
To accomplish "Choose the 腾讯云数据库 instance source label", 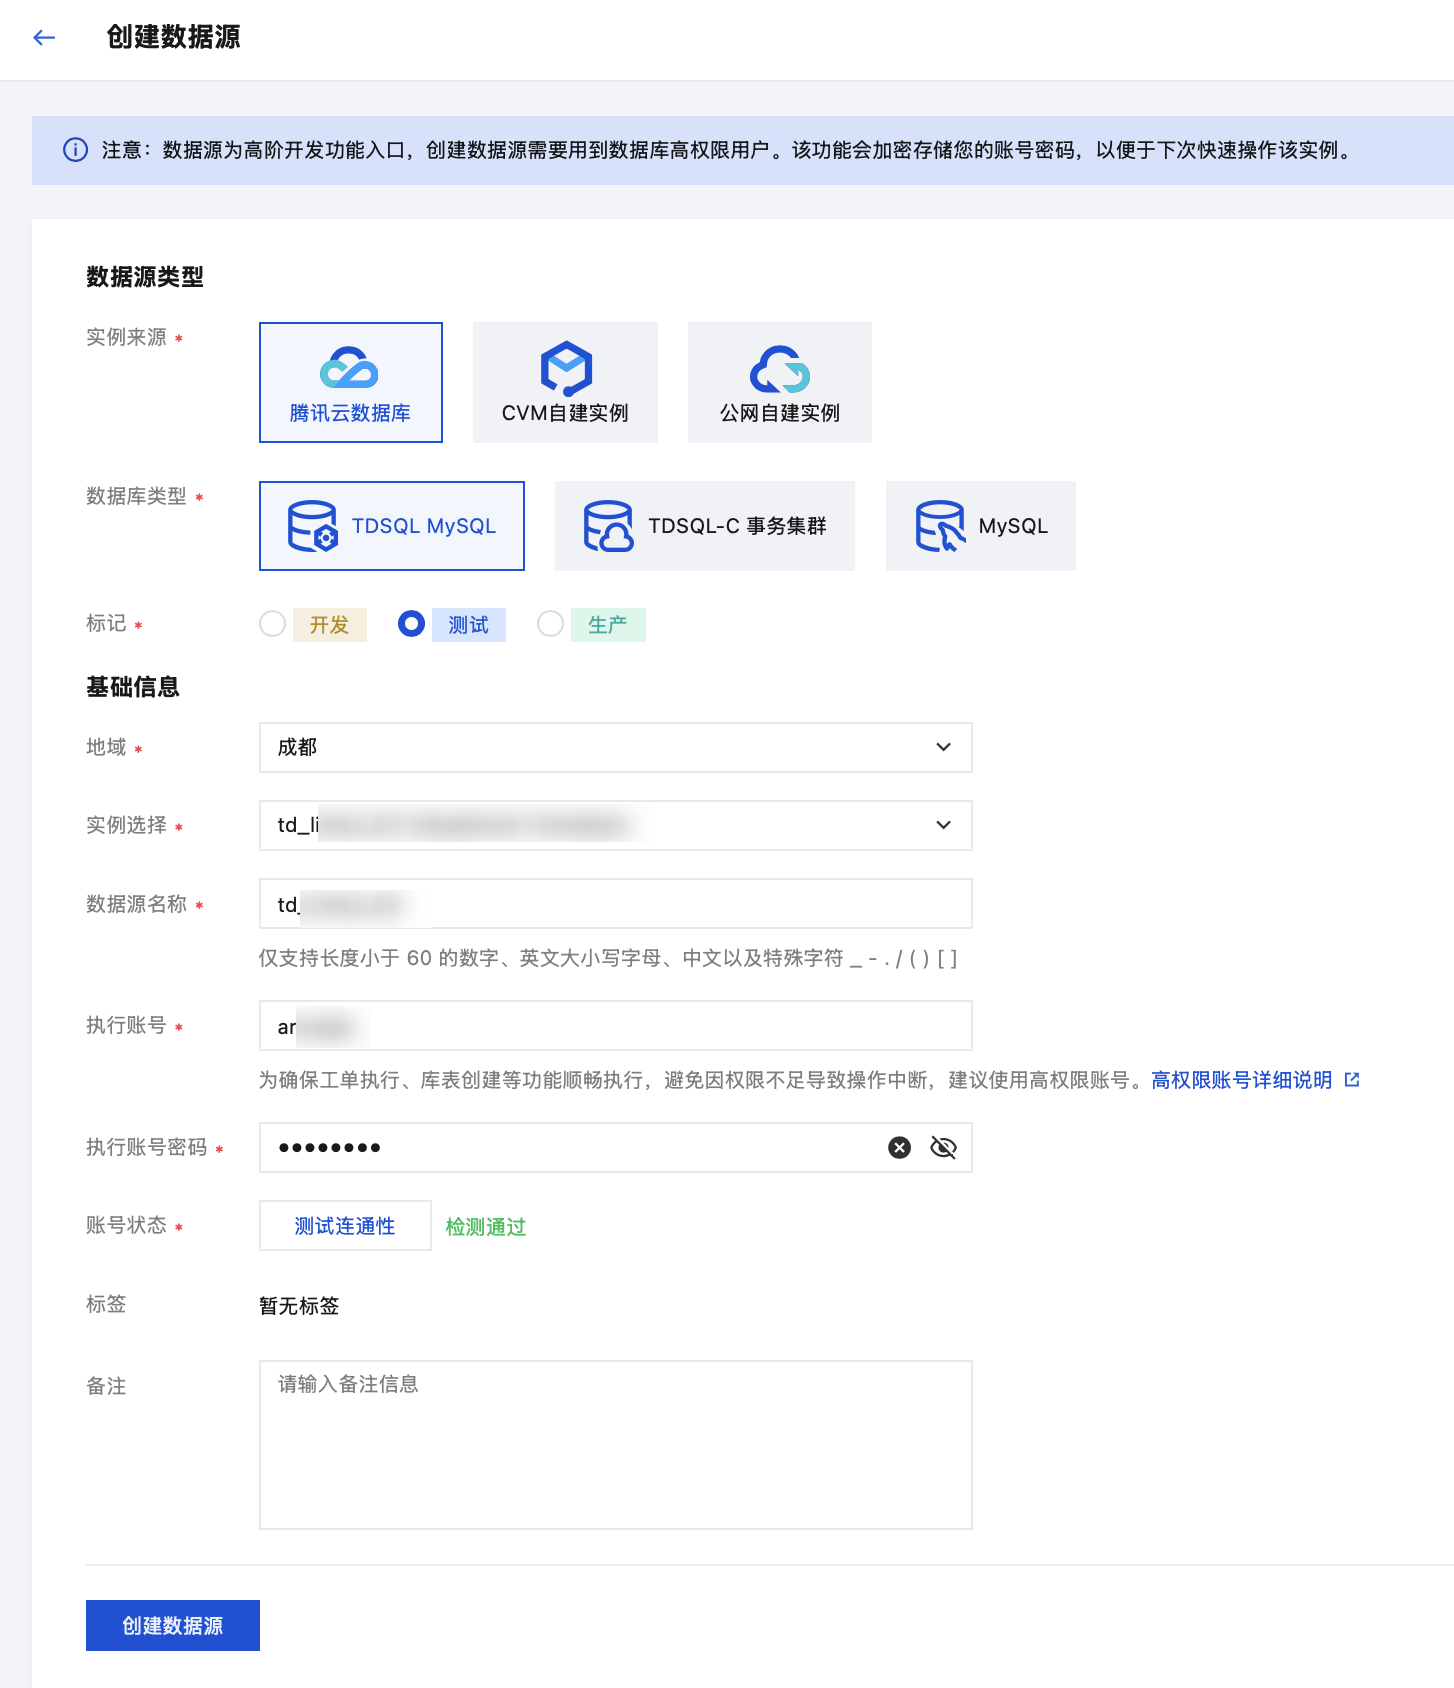I will coord(350,413).
